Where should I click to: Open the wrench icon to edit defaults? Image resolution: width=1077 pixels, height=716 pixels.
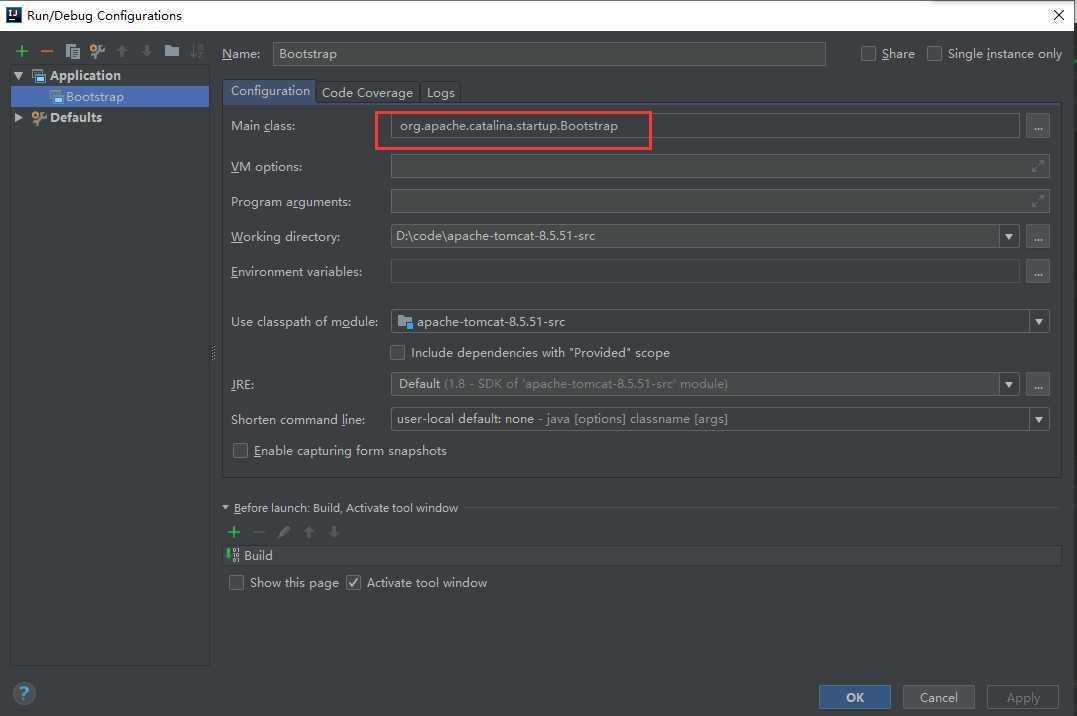[x=97, y=52]
